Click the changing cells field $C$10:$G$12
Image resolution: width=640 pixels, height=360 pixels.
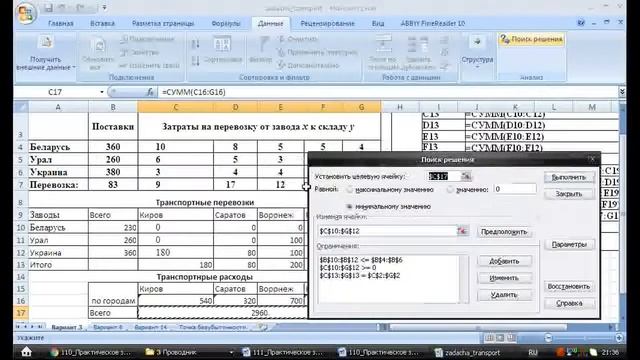(x=387, y=231)
